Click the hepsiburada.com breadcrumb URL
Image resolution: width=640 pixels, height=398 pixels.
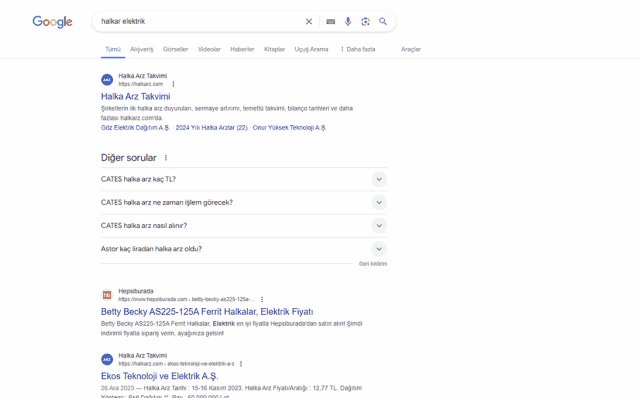click(187, 299)
